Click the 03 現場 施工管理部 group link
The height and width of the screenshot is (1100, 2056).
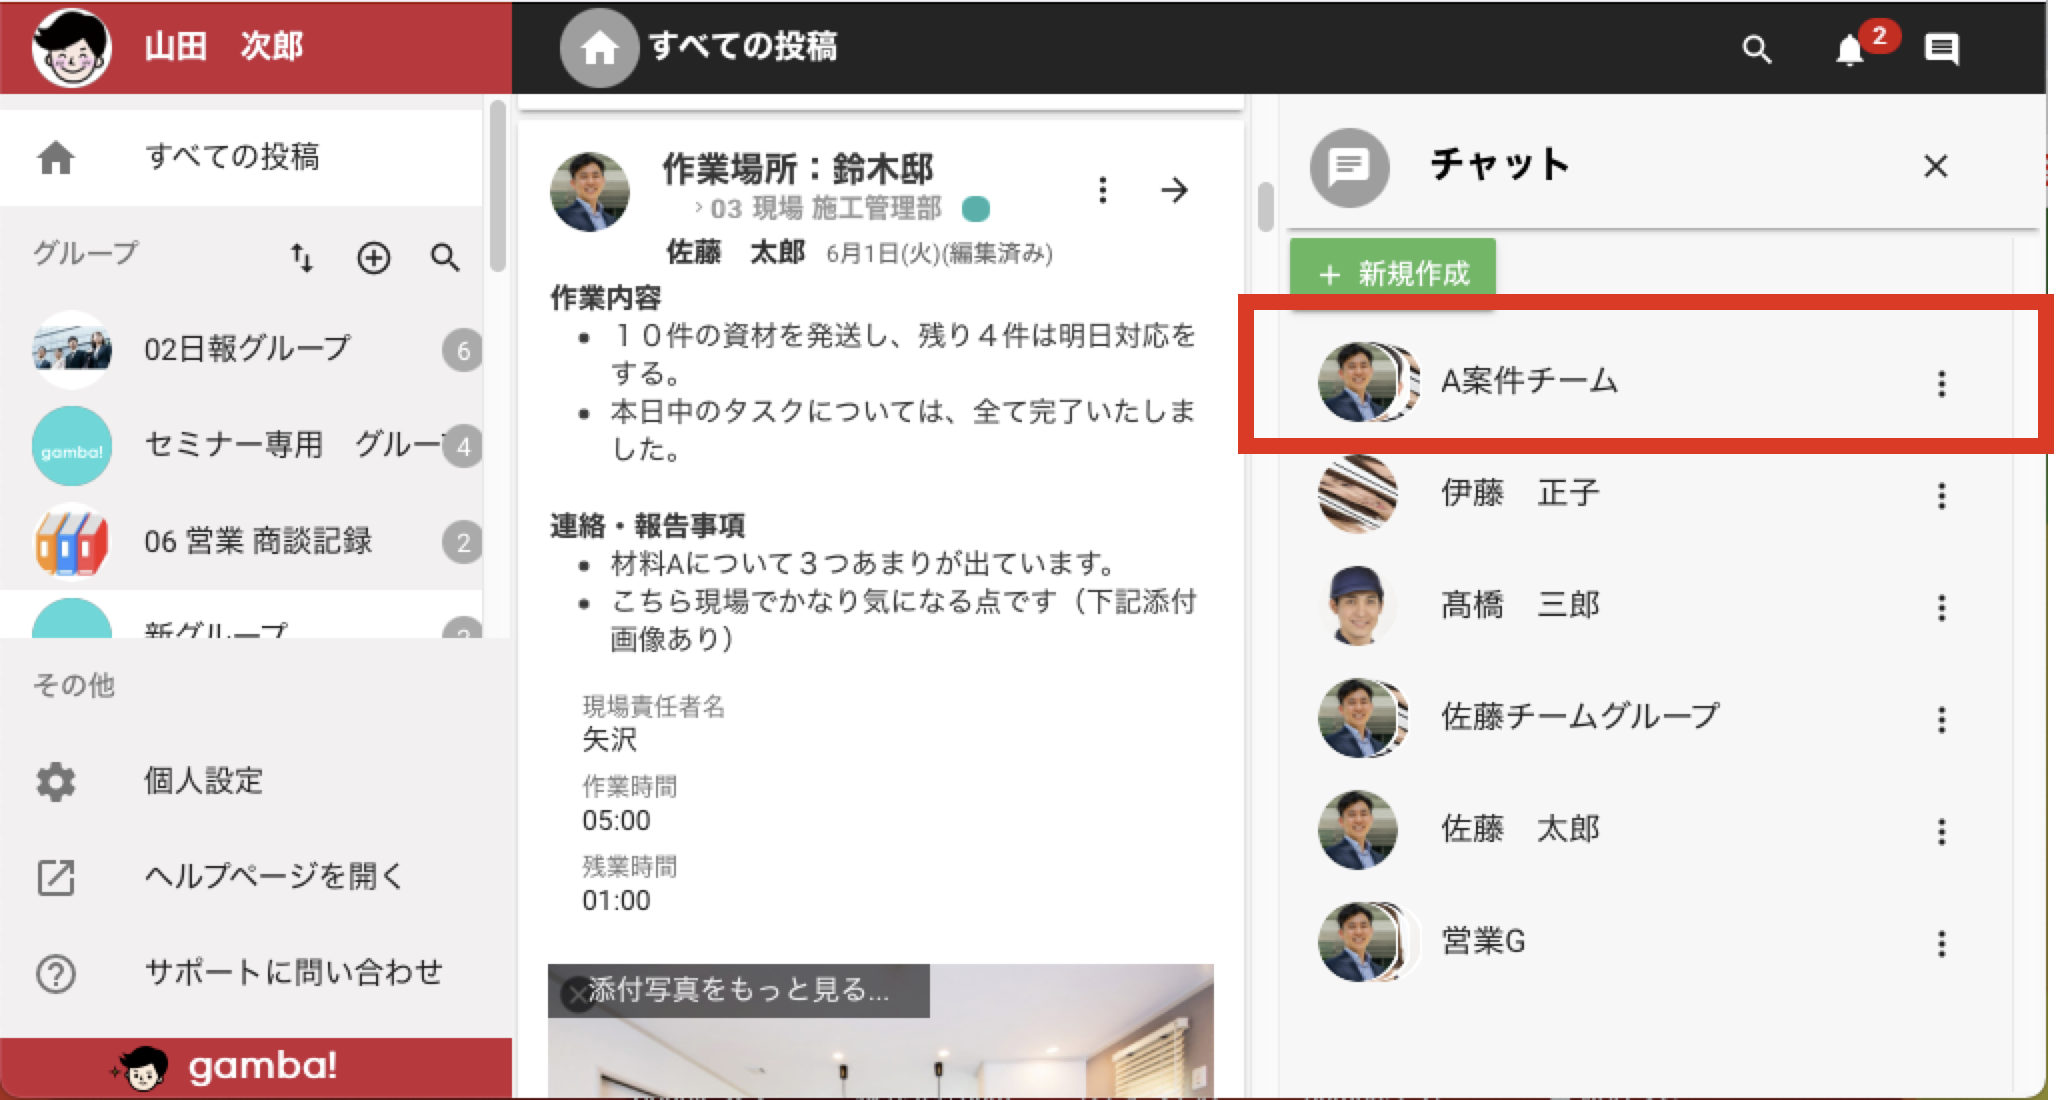pyautogui.click(x=825, y=208)
